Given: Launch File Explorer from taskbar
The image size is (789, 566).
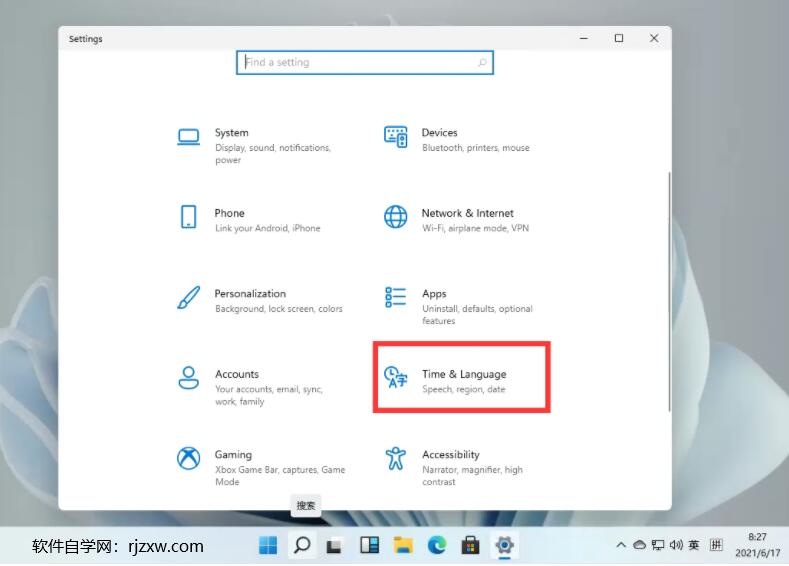Looking at the screenshot, I should [403, 545].
